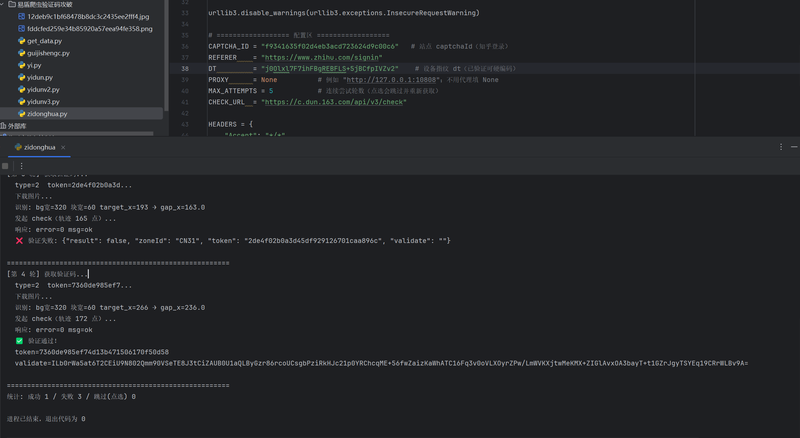Click line number 38 in the gutter
The height and width of the screenshot is (438, 800).
tap(185, 68)
